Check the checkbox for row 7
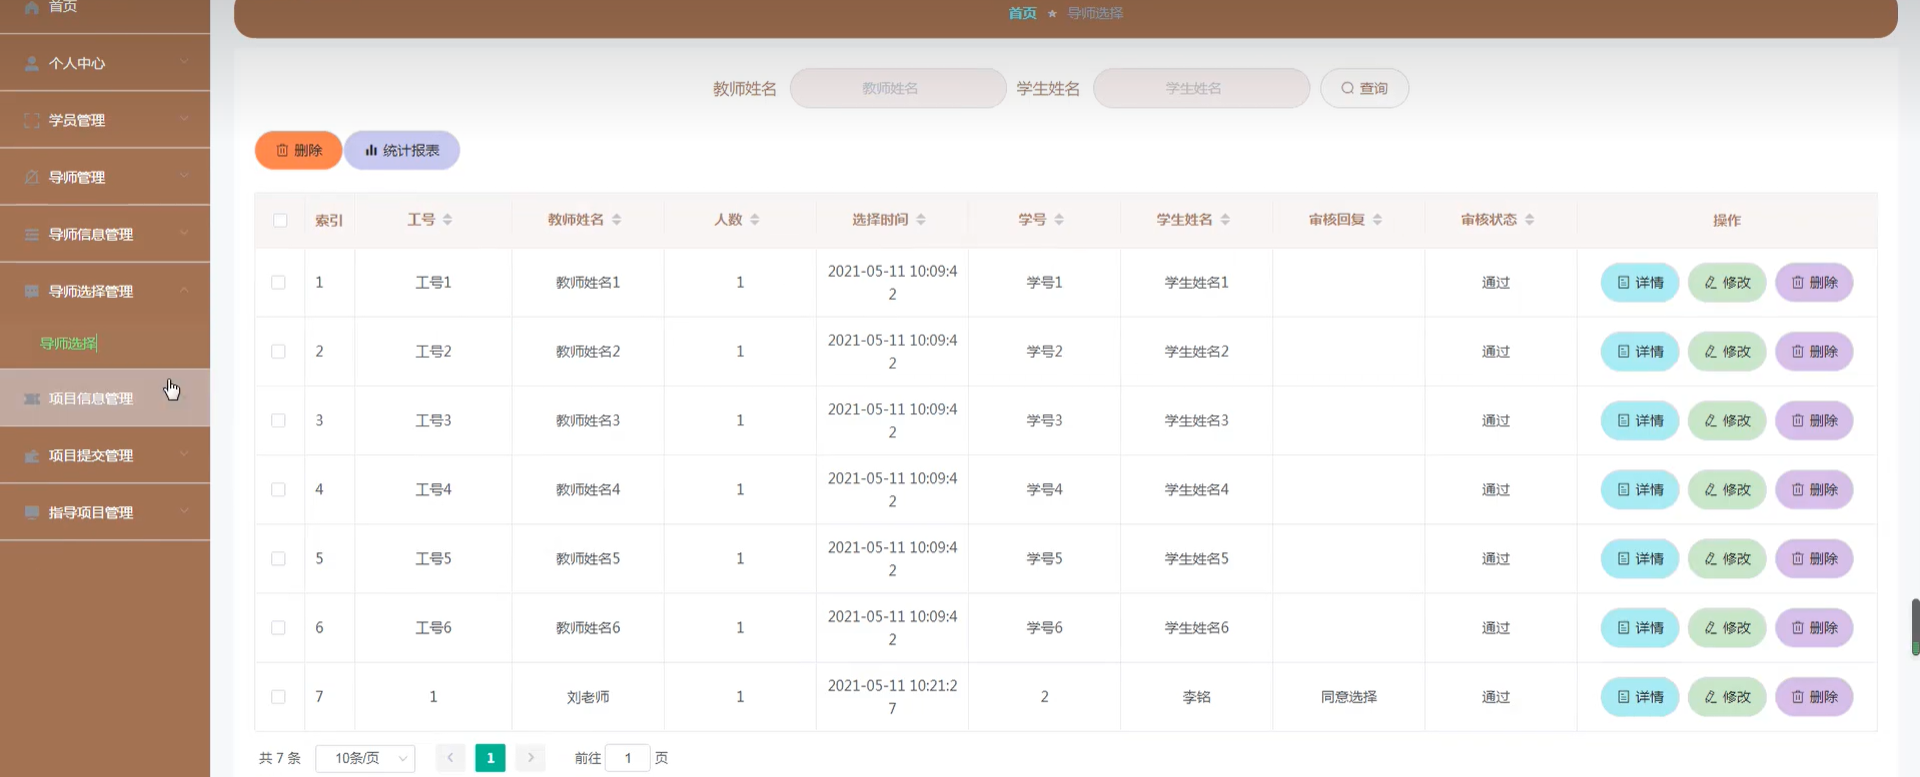Image resolution: width=1920 pixels, height=777 pixels. pyautogui.click(x=278, y=697)
